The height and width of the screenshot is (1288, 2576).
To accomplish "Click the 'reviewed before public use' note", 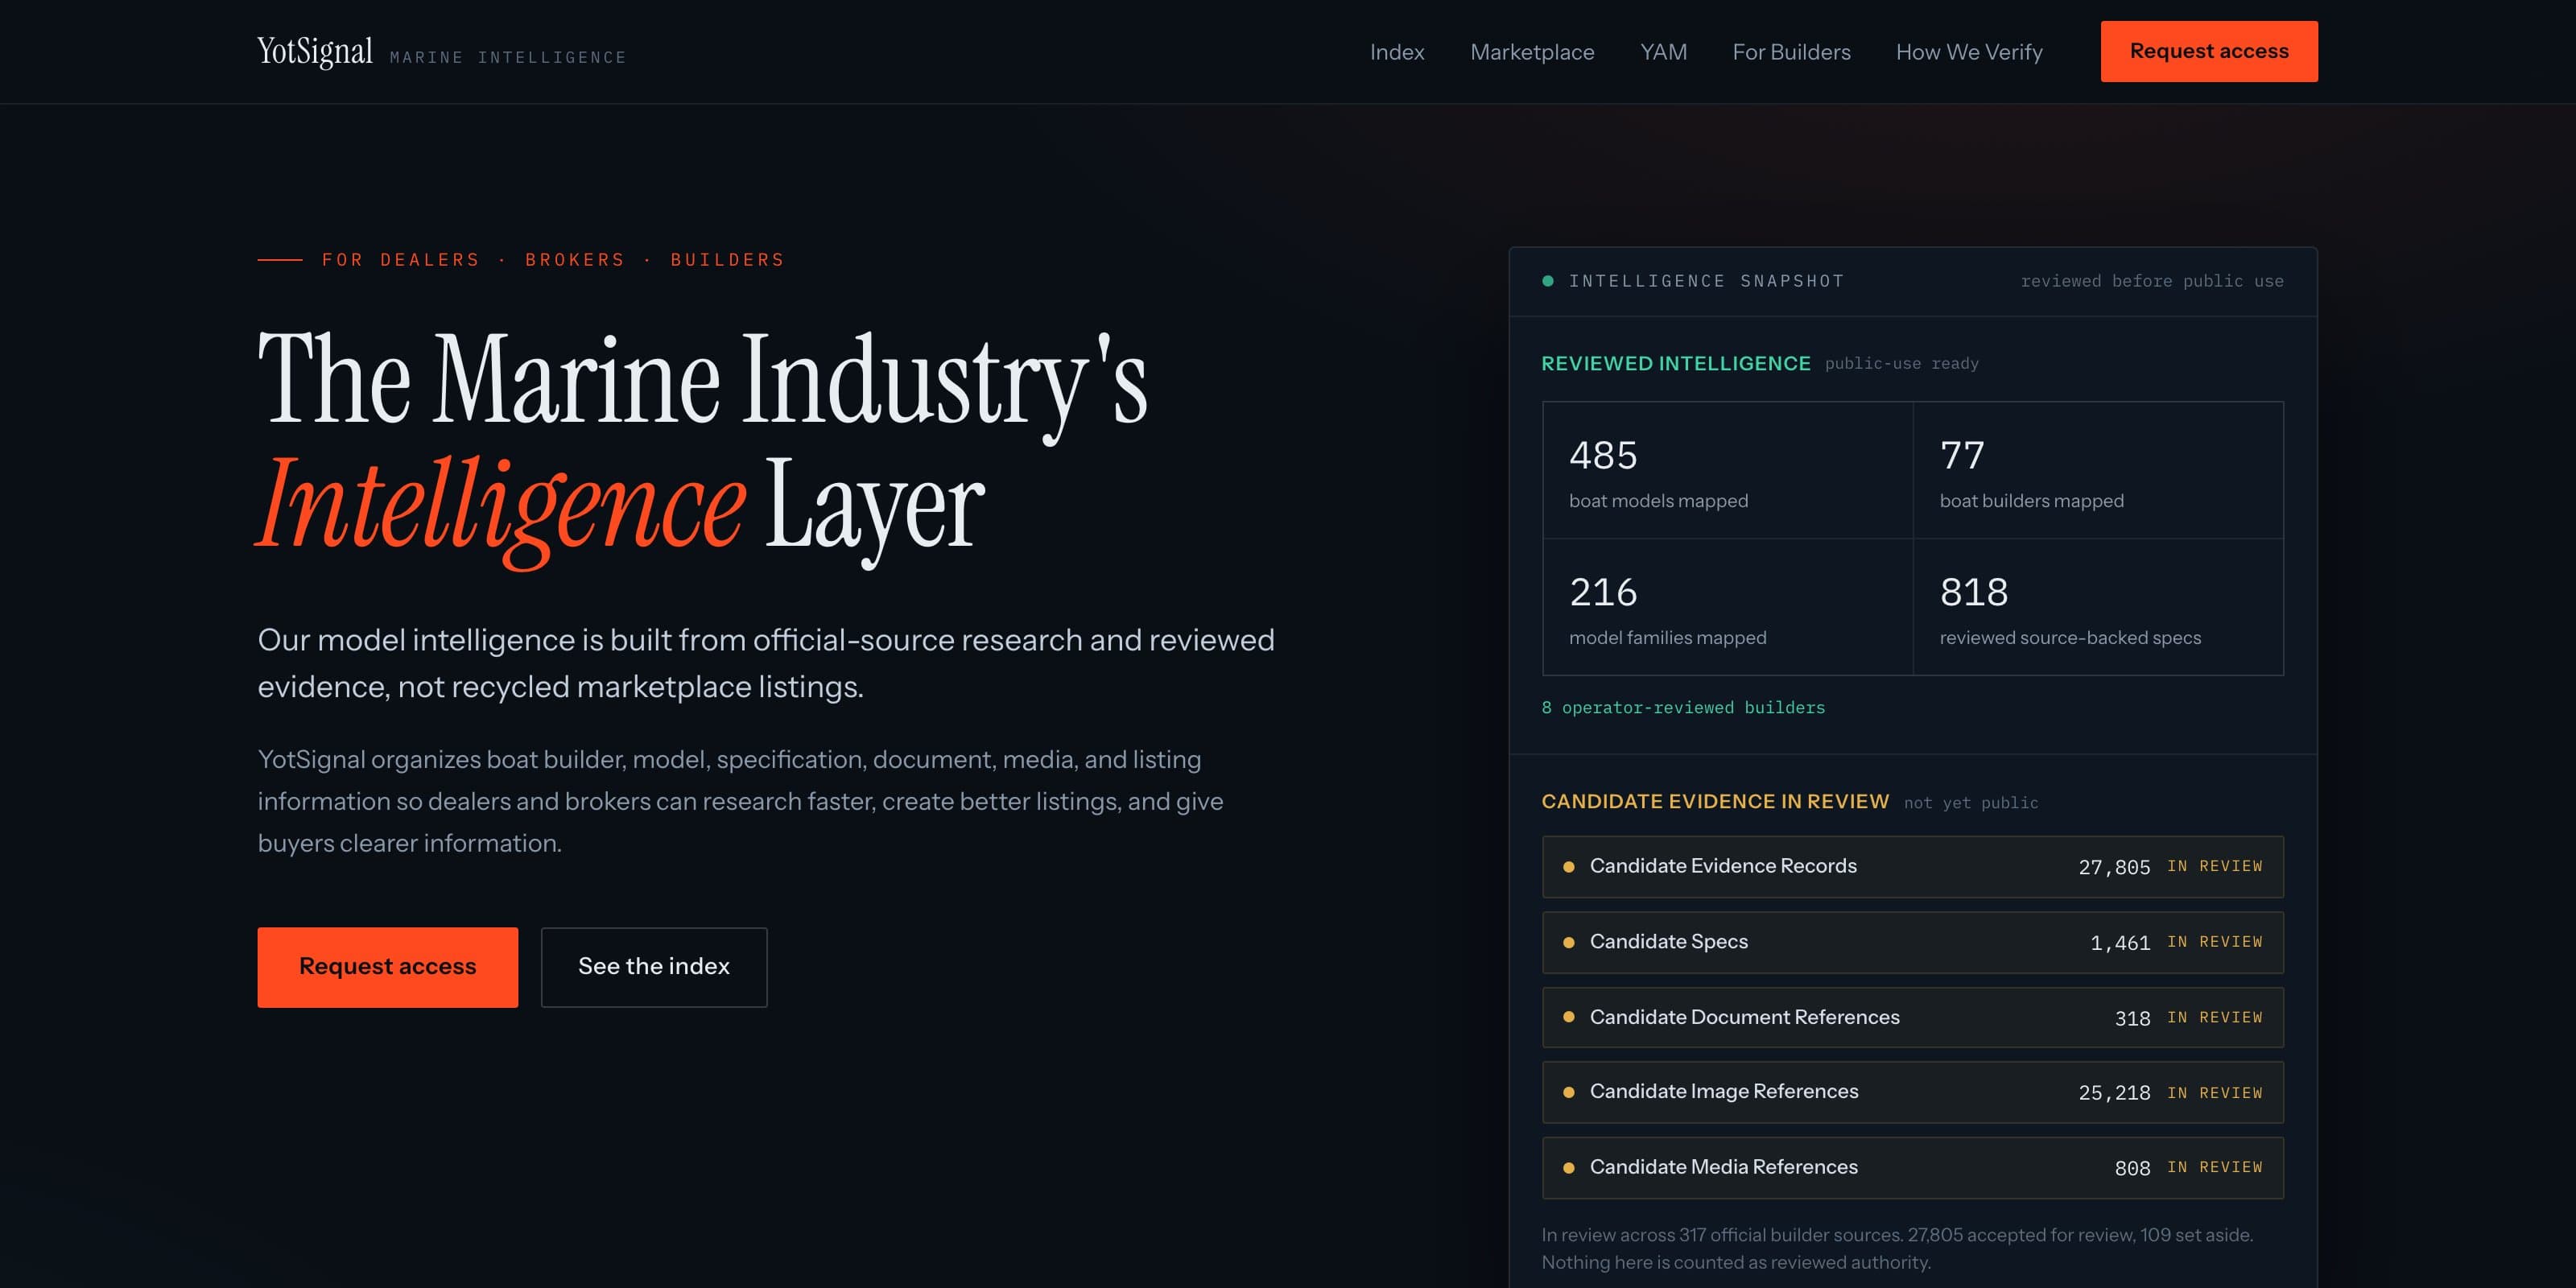I will (x=2152, y=281).
